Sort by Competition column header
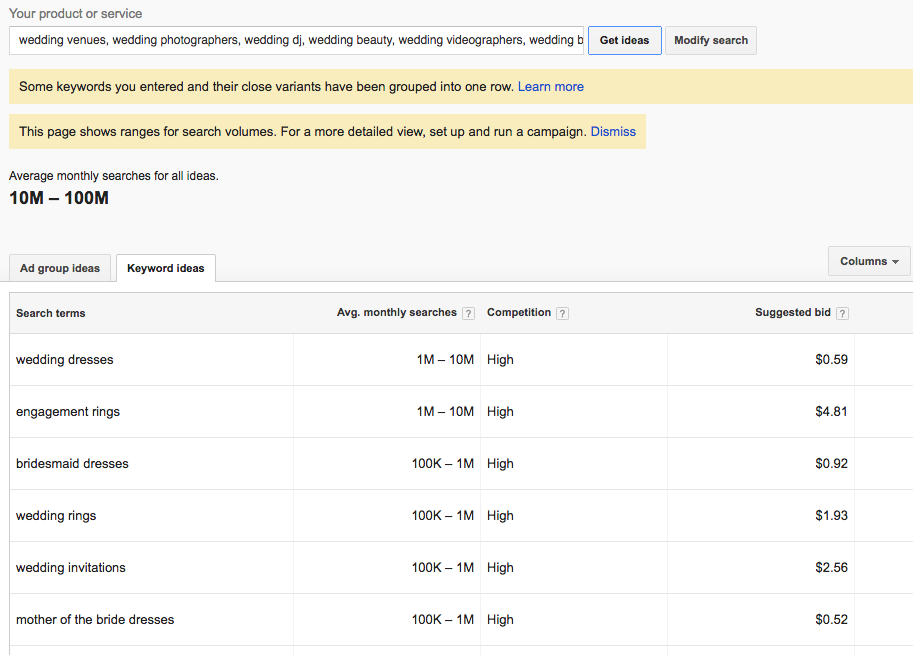Screen dimensions: 913x655 point(518,313)
